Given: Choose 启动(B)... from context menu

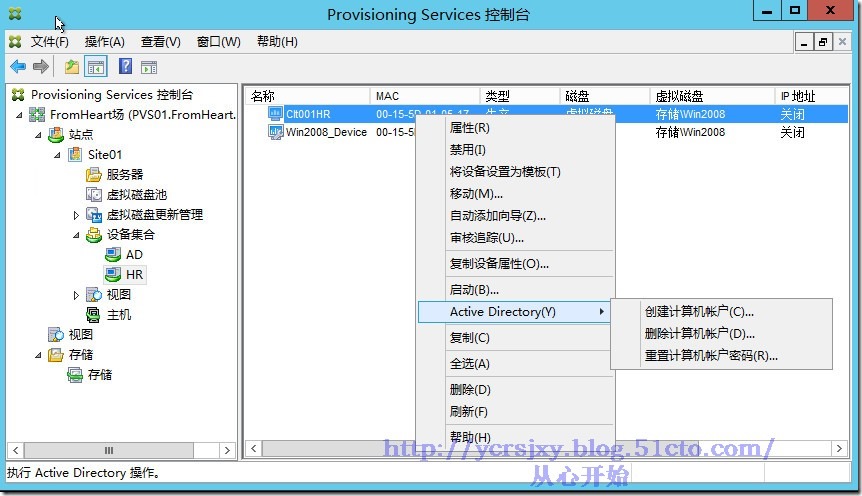Looking at the screenshot, I should coord(515,289).
